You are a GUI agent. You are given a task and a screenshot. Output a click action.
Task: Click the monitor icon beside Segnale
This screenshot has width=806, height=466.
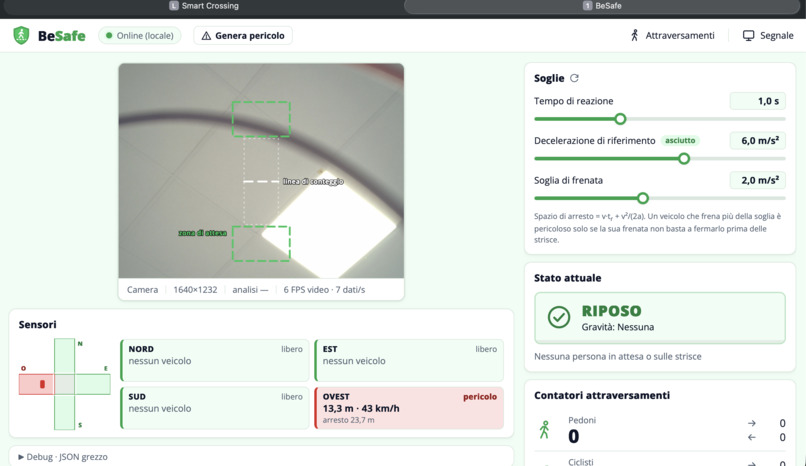748,35
